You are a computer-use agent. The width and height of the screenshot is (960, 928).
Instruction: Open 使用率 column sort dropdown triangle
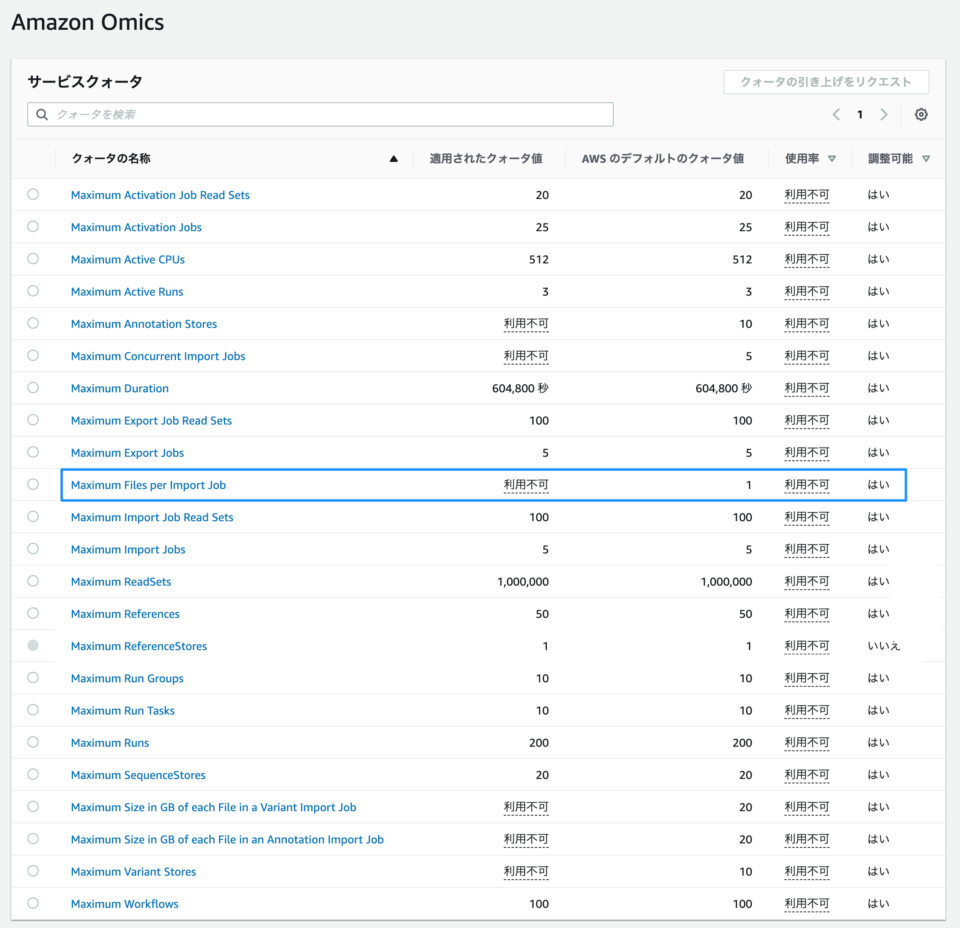[831, 159]
